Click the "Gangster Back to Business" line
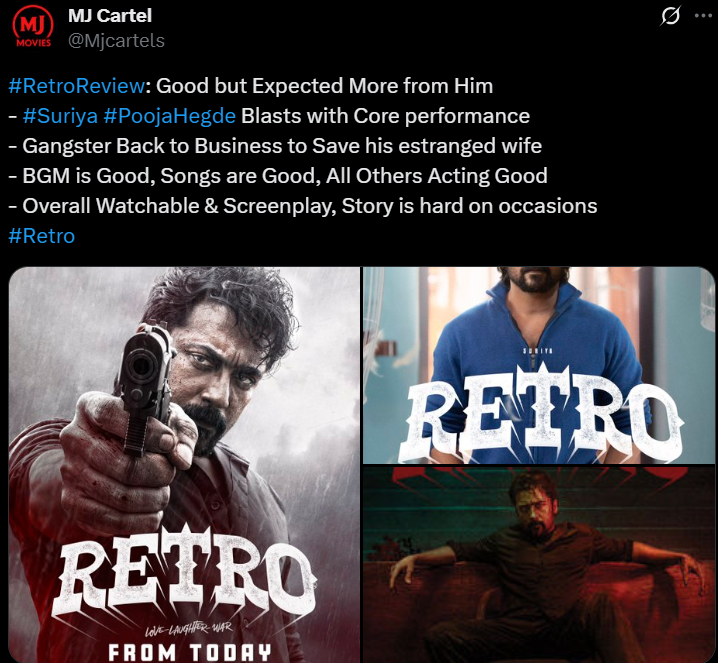The width and height of the screenshot is (718, 663). 275,146
